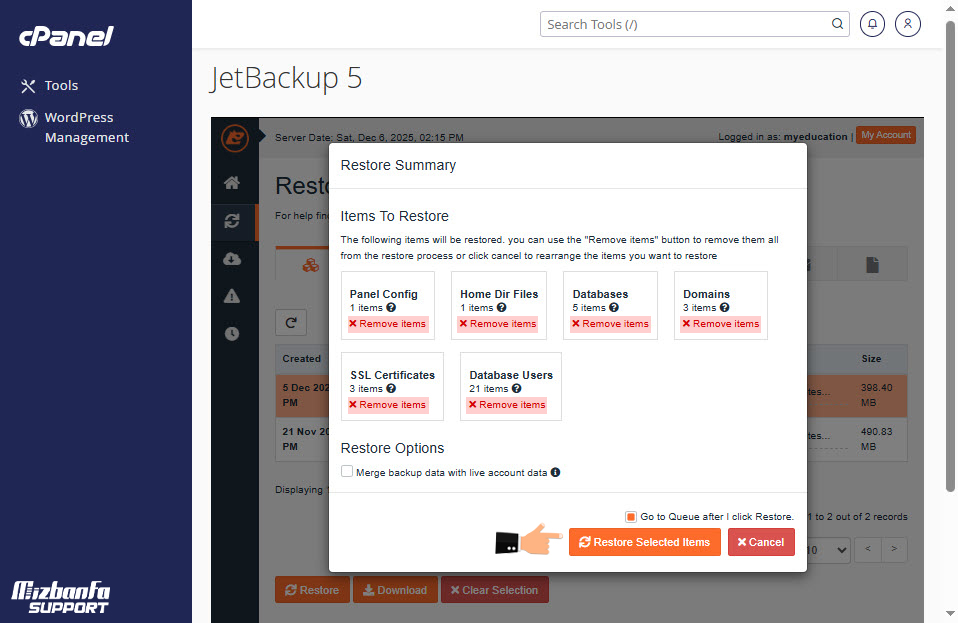Open the page size dropdown near pagination

(x=828, y=549)
